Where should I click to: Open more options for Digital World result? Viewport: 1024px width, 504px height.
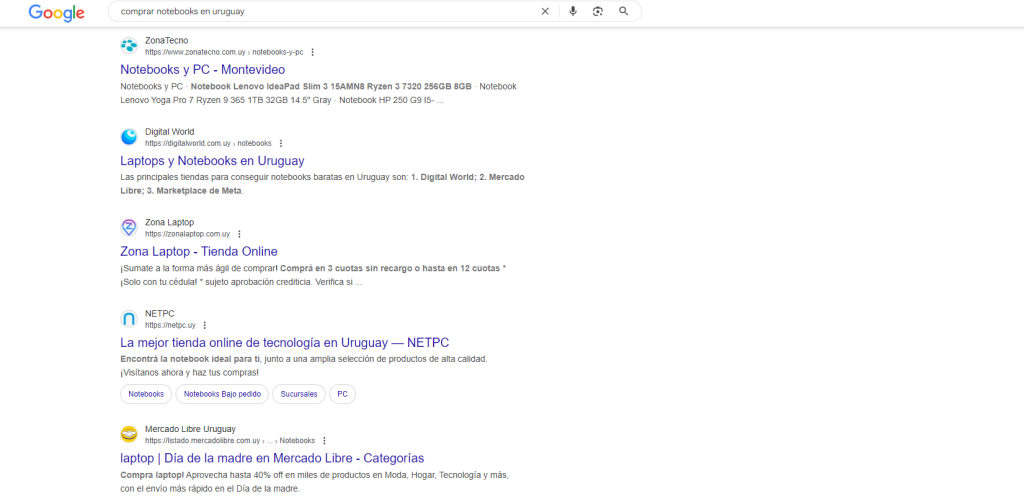click(x=281, y=143)
